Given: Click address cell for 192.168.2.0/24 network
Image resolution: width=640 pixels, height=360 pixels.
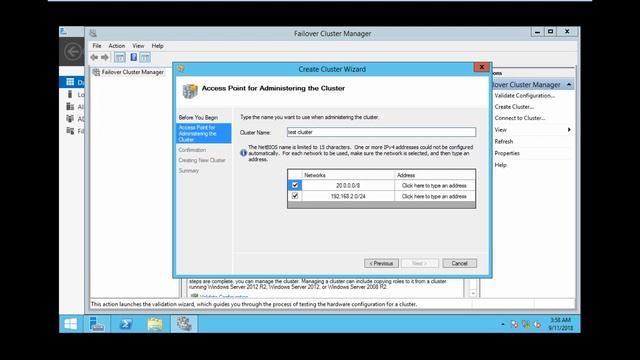Looking at the screenshot, I should (x=435, y=196).
